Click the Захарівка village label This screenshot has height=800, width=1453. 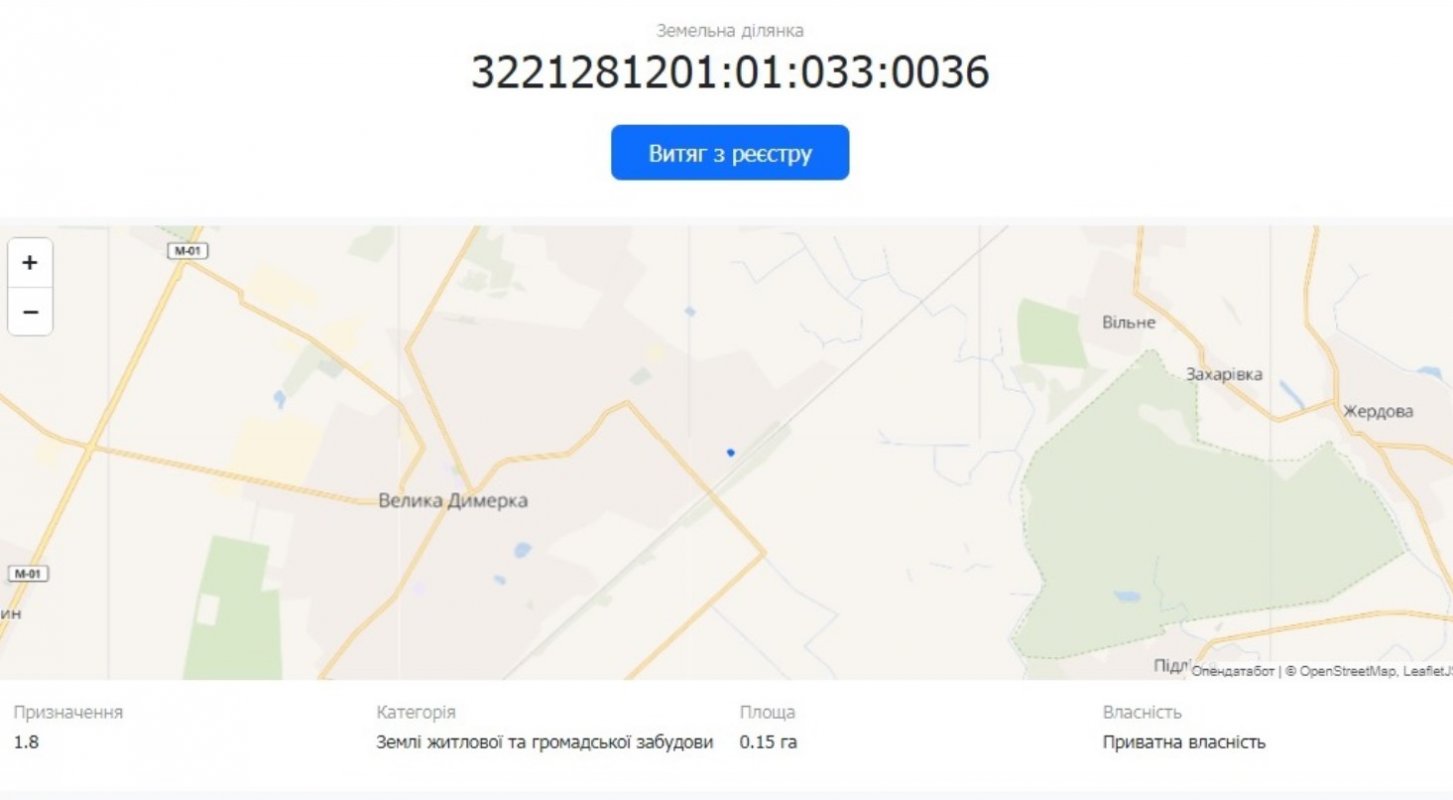pos(1224,375)
